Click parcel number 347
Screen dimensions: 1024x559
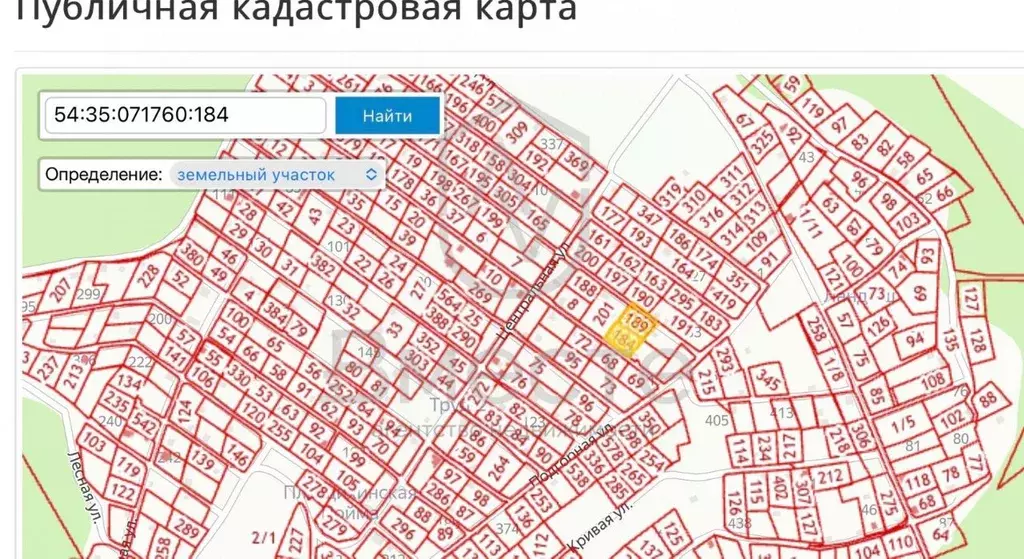[650, 216]
